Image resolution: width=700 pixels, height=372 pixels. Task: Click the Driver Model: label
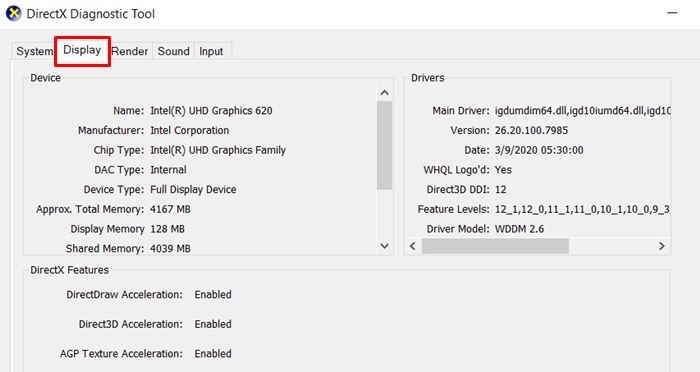[458, 229]
